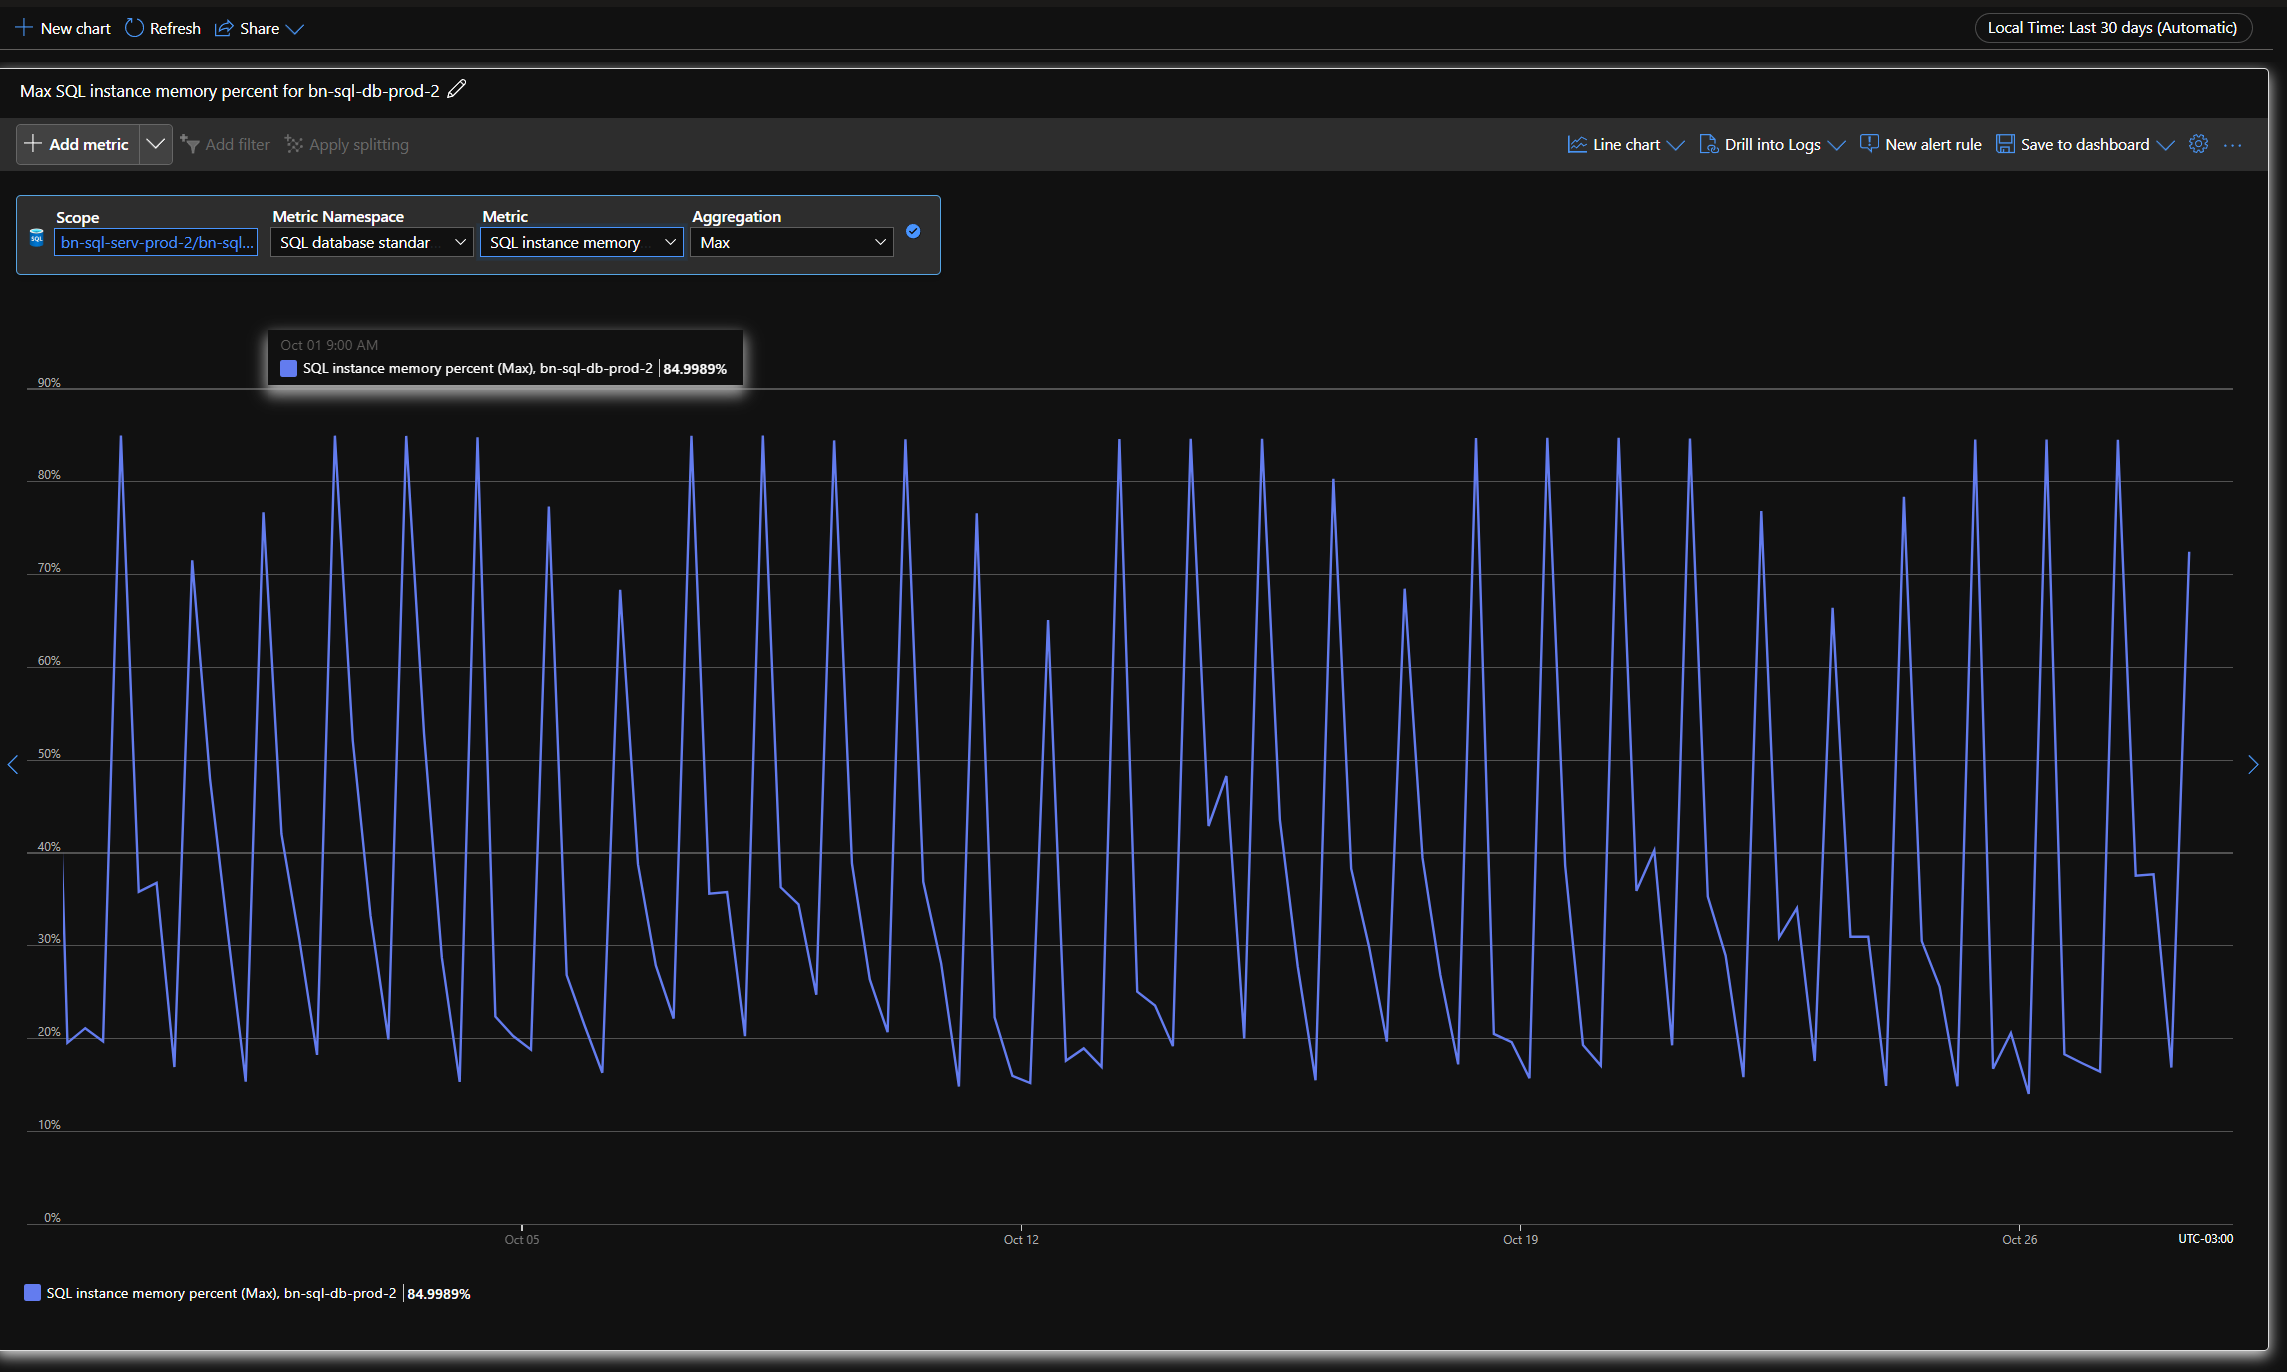Open the more options ellipsis menu
2287x1372 pixels.
(x=2232, y=145)
